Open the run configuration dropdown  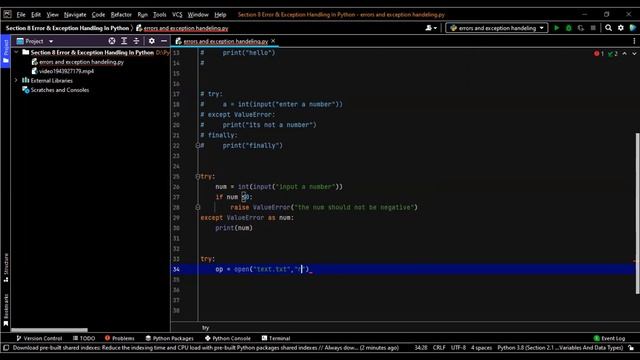[x=496, y=28]
